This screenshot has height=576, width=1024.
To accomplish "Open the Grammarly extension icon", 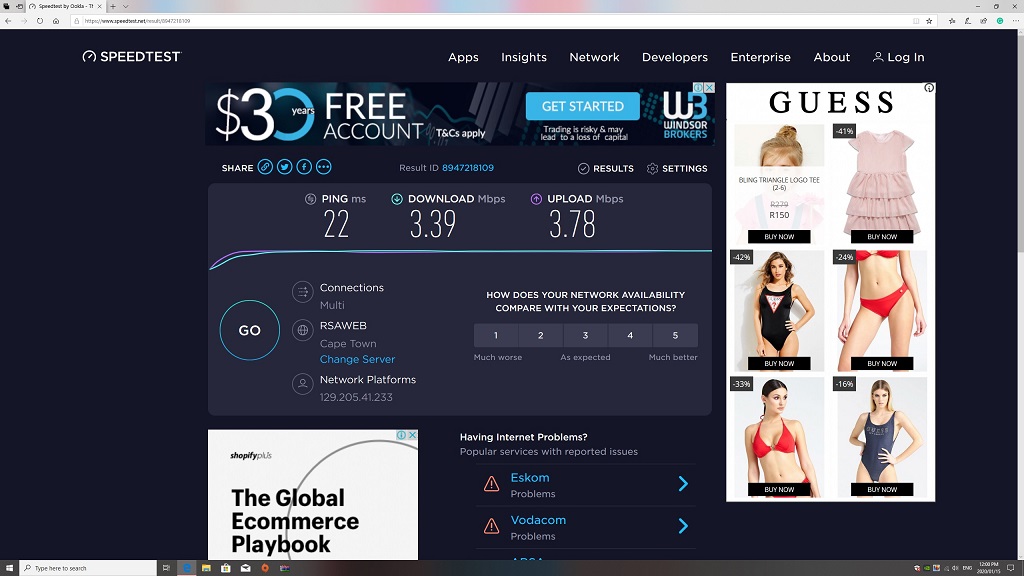I will pyautogui.click(x=1000, y=21).
